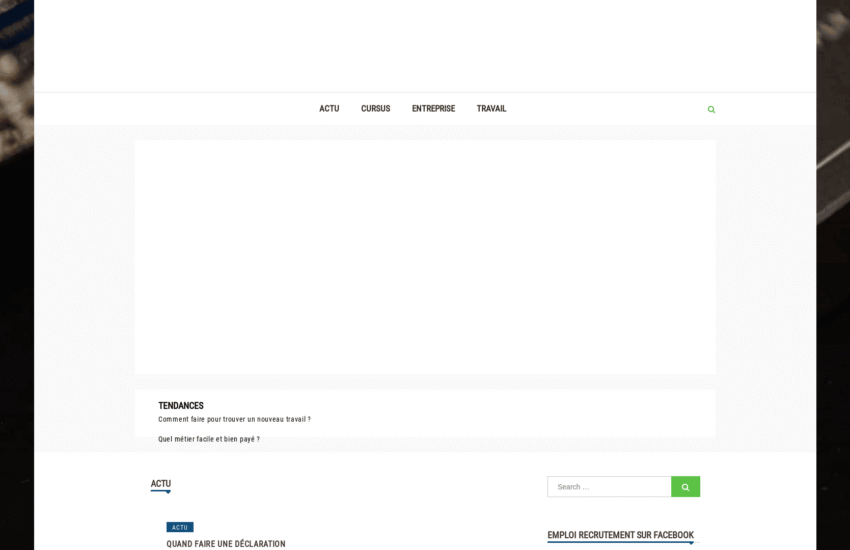Screen dimensions: 850x550
Task: Click the 'Emploi recrutement sur Facebook' widget title
Action: [620, 535]
